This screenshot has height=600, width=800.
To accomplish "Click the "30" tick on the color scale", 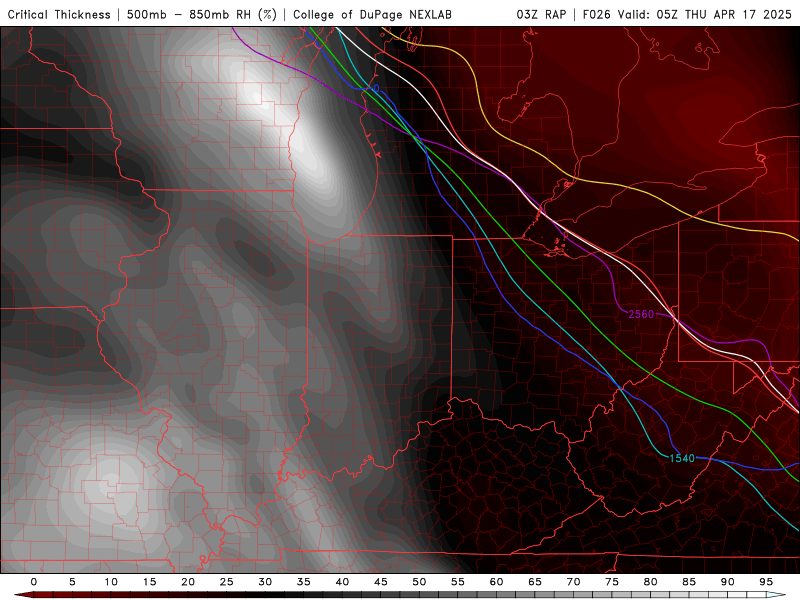I will (265, 582).
